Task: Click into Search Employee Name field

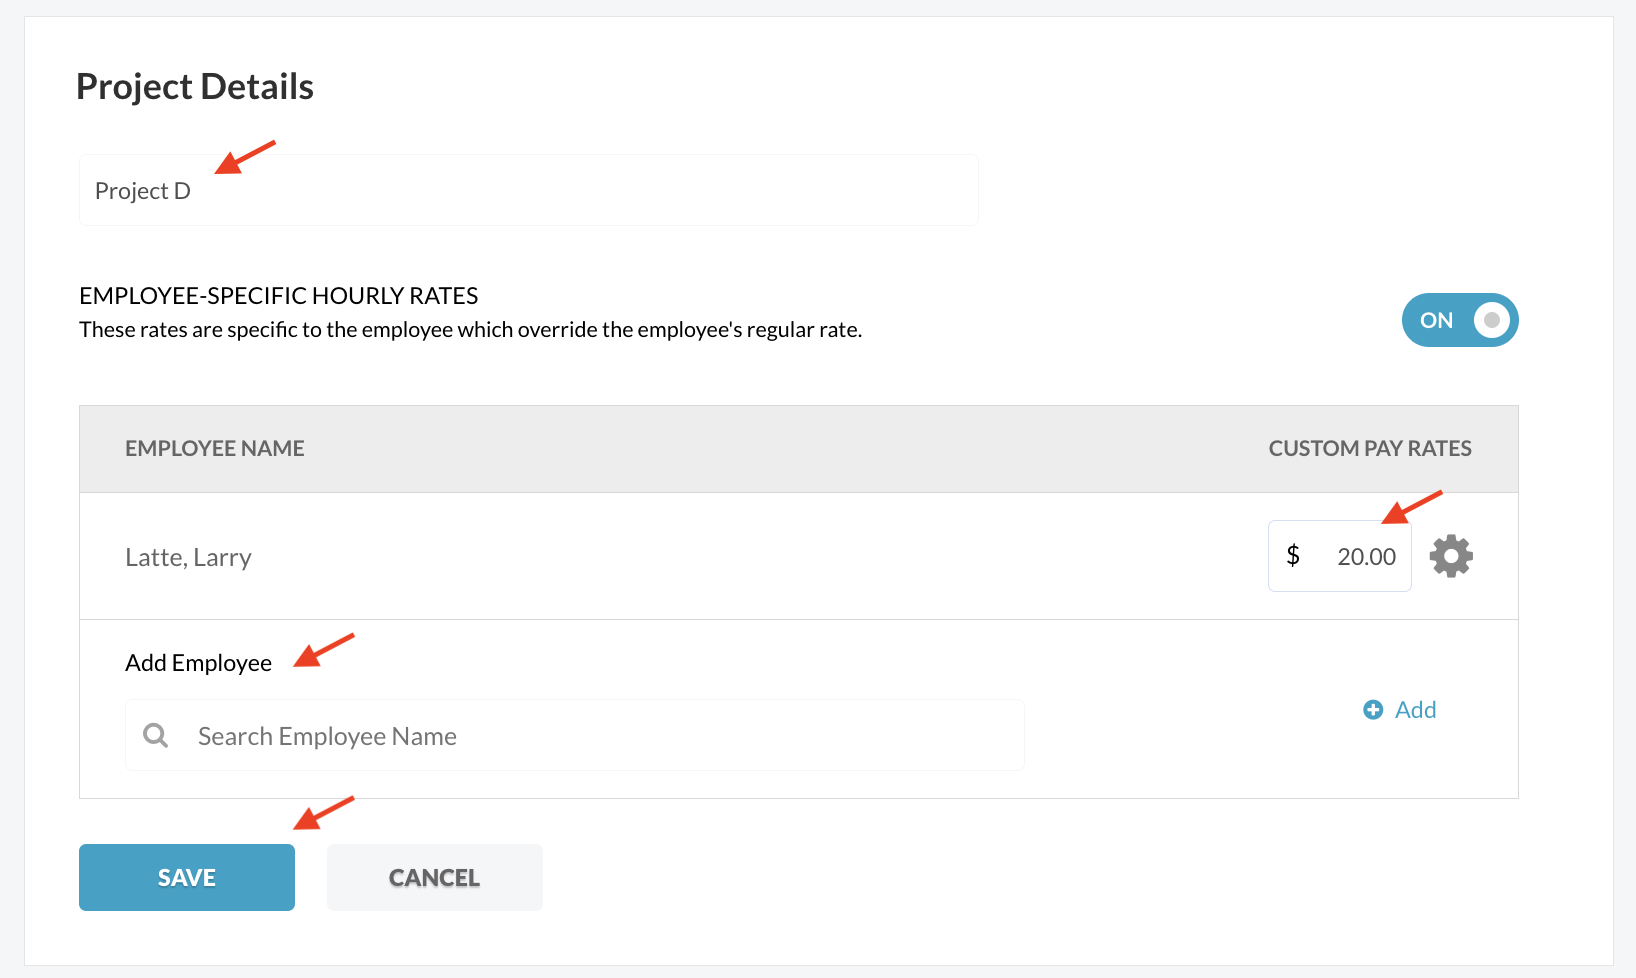Action: [575, 735]
